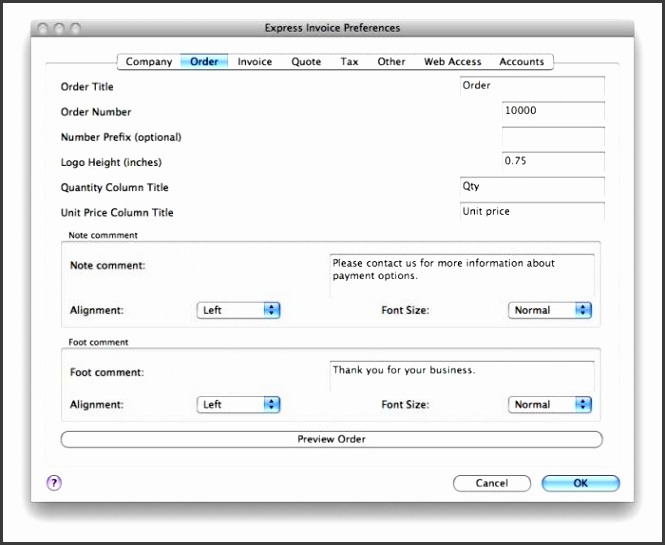Image resolution: width=665 pixels, height=545 pixels.
Task: Click the Order Title input field
Action: coord(532,86)
